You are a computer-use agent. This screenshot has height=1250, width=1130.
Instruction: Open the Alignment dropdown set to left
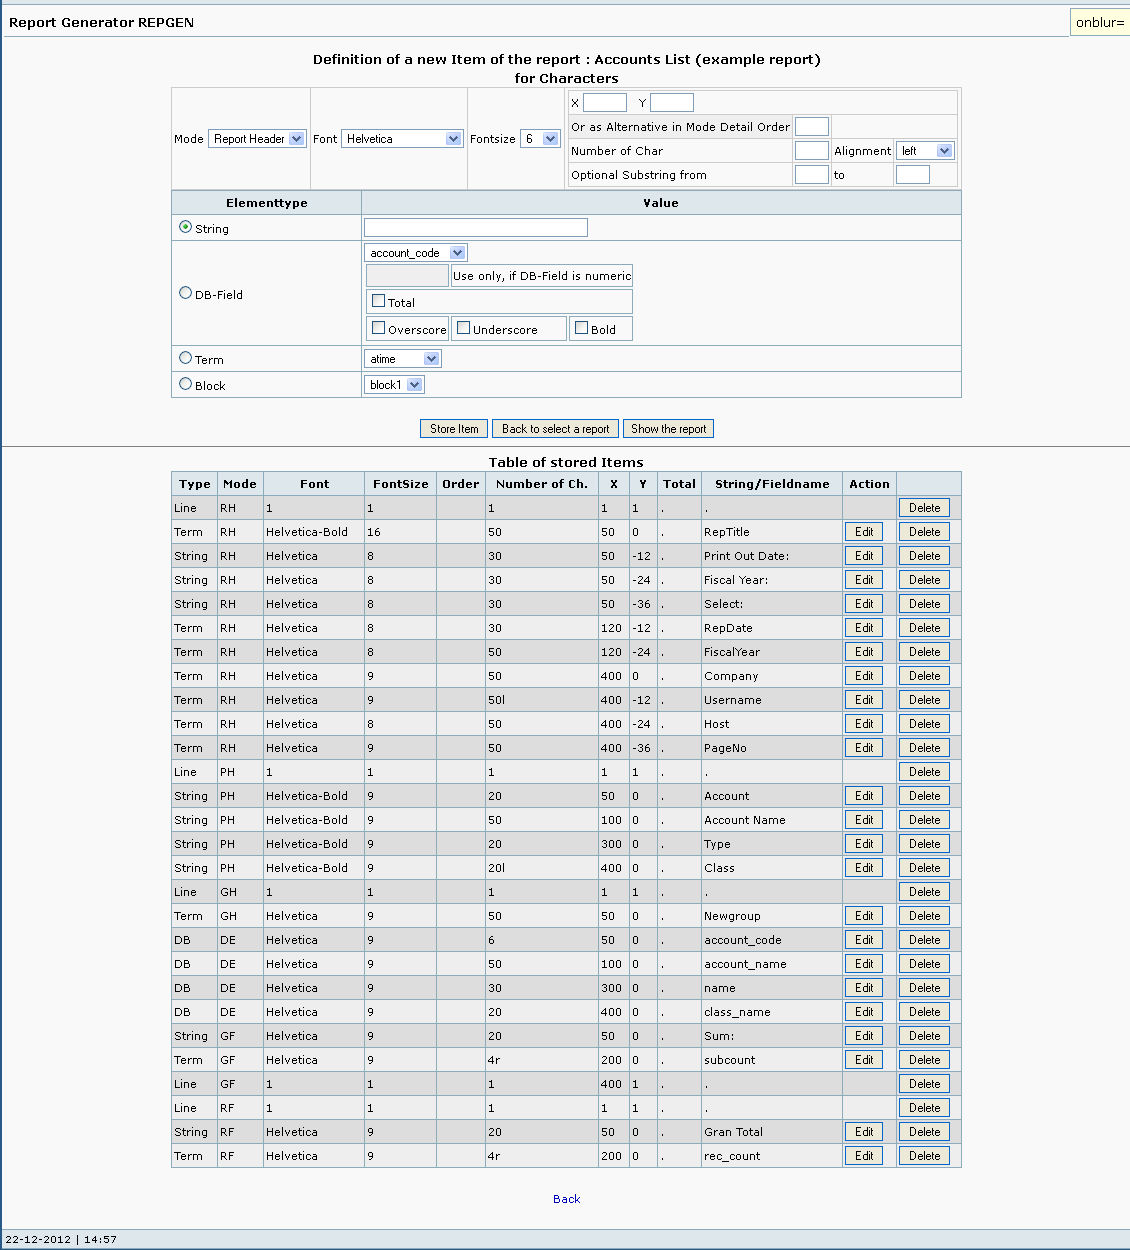[x=925, y=151]
